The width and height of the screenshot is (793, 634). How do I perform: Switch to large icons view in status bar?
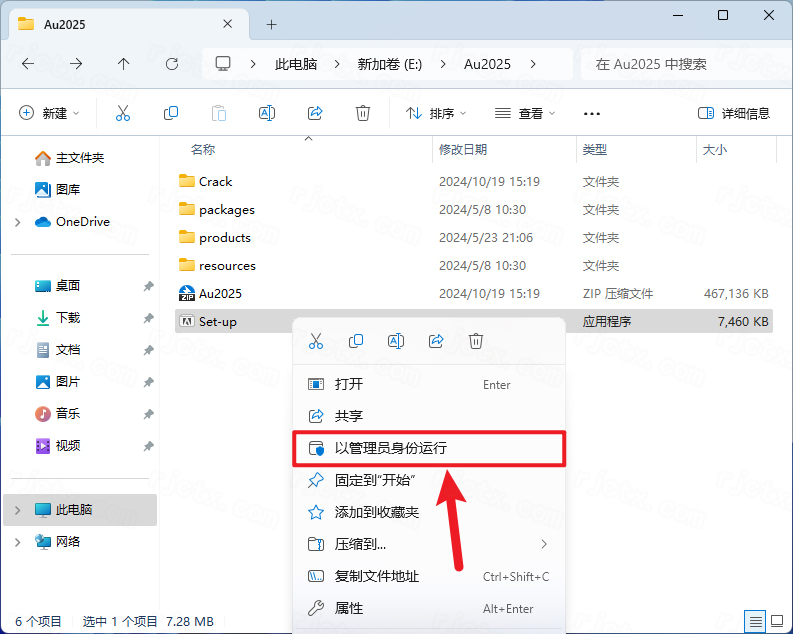[776, 621]
